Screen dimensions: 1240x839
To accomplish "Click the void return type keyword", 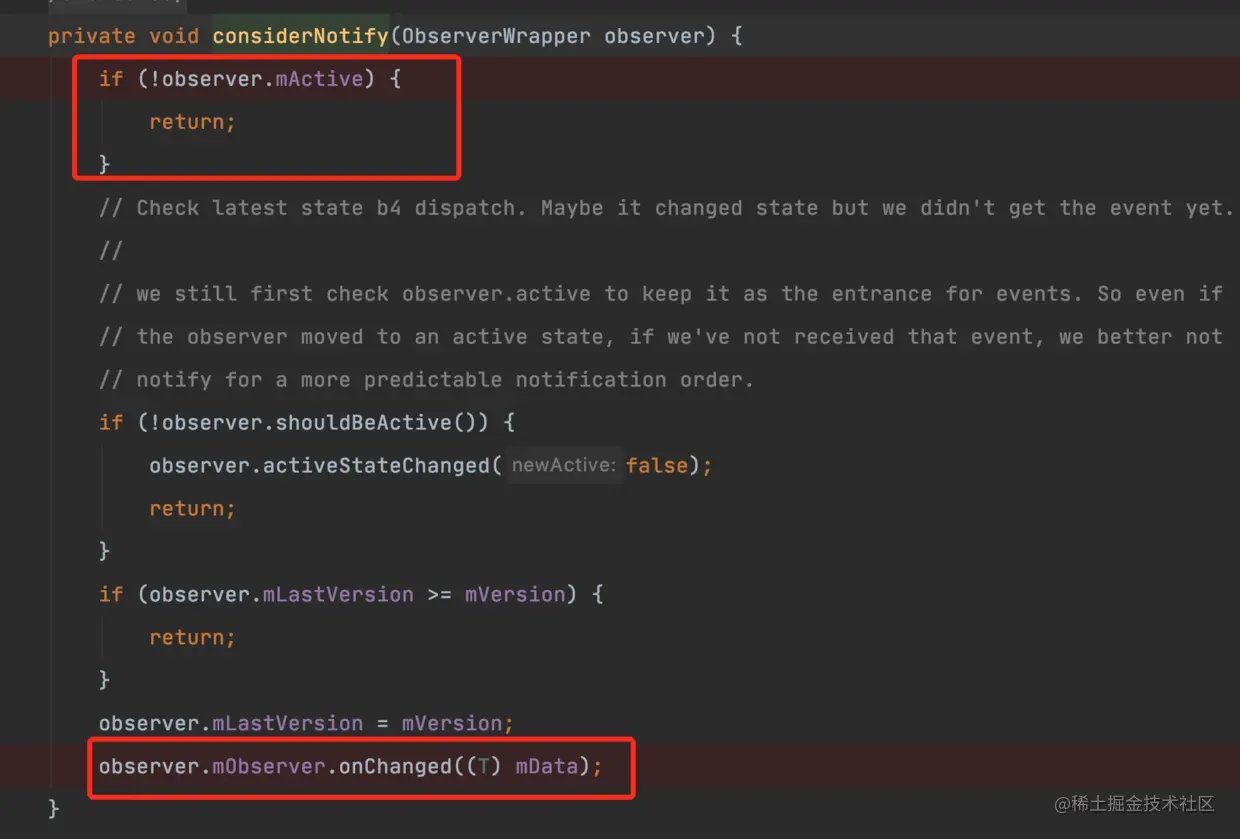I will (x=174, y=37).
